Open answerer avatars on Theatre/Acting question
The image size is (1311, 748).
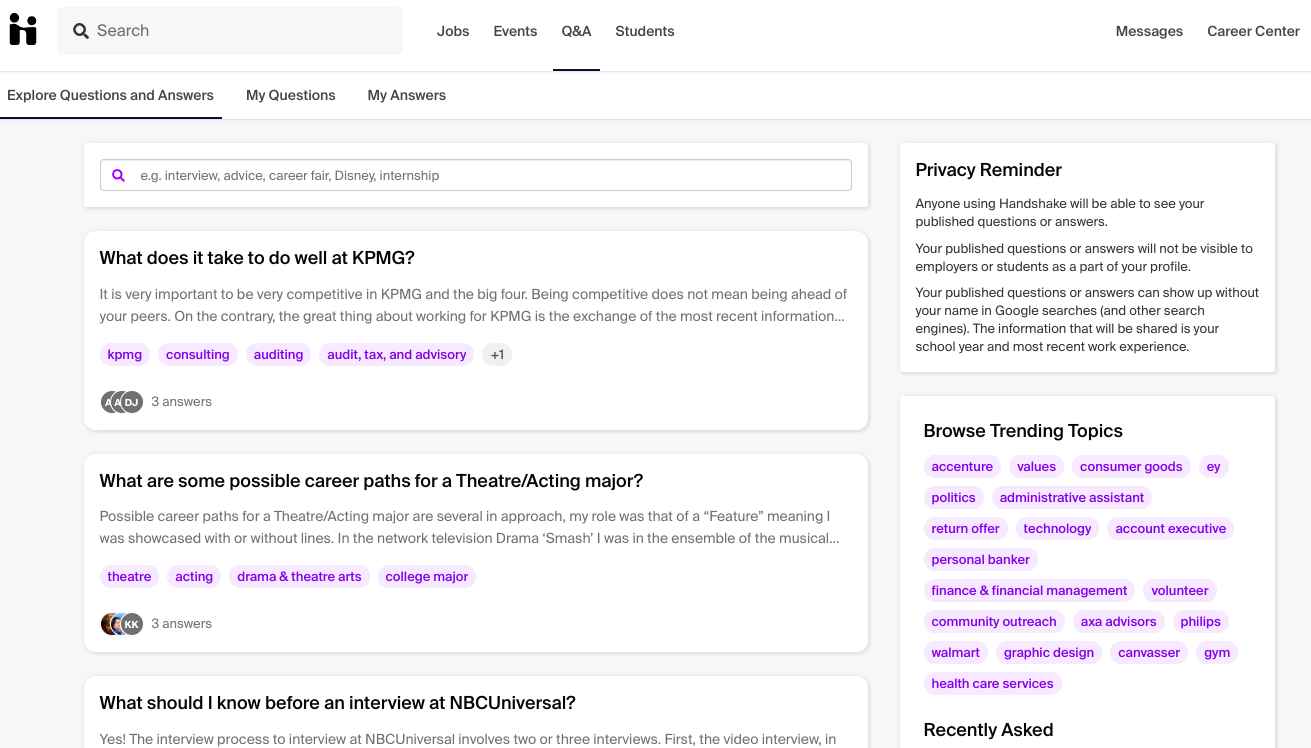pos(122,624)
